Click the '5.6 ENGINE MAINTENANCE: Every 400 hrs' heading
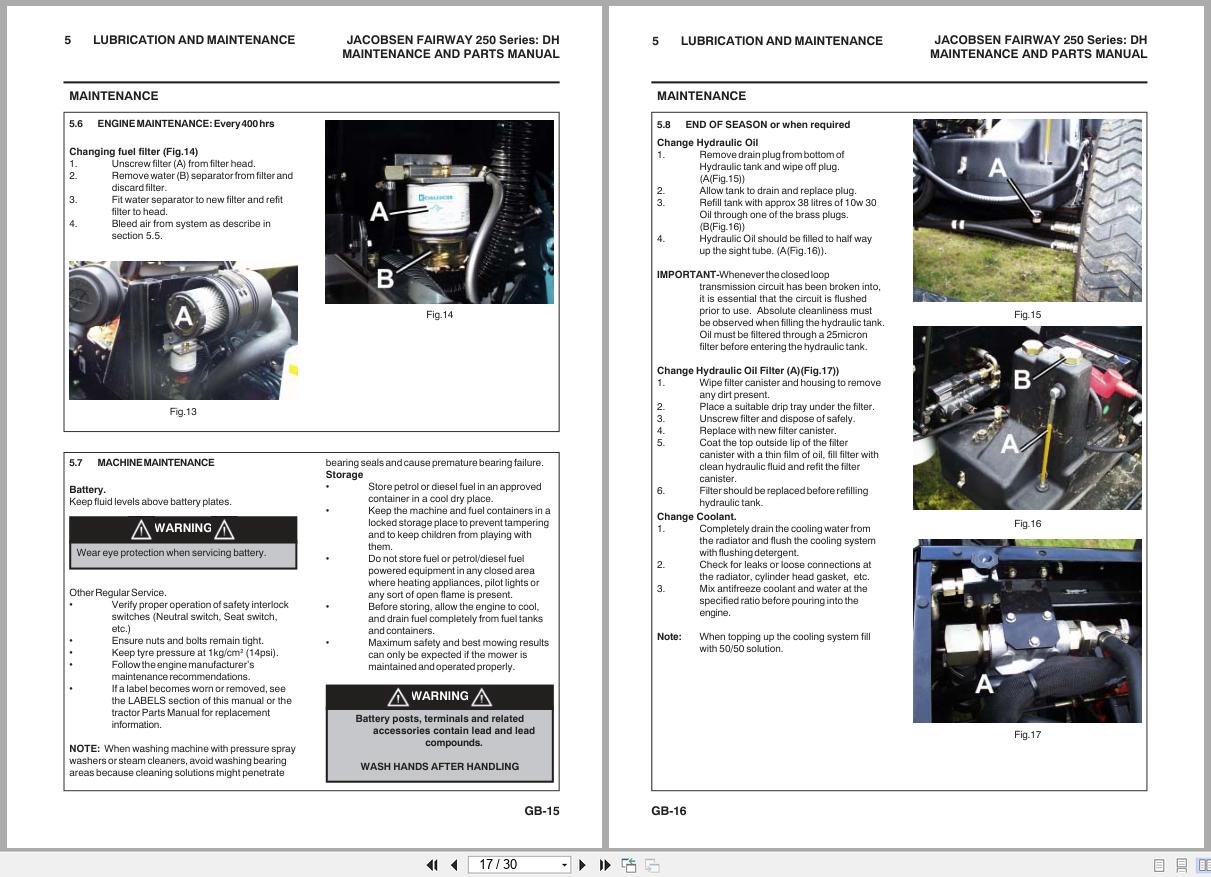1211x877 pixels. pyautogui.click(x=171, y=124)
